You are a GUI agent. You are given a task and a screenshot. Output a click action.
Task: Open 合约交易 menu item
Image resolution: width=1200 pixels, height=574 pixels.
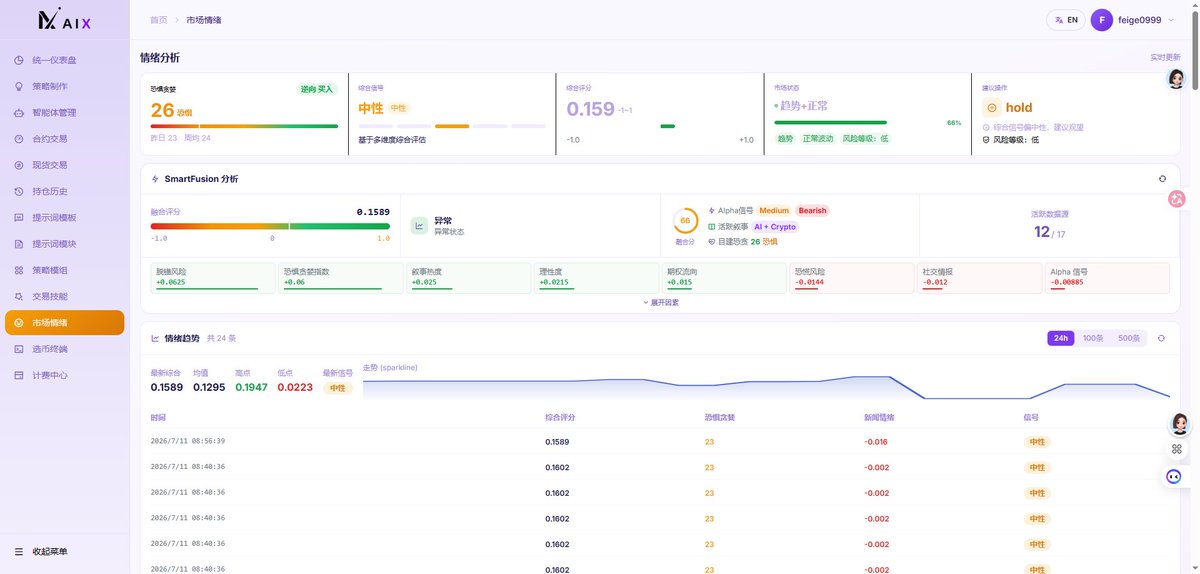point(65,139)
